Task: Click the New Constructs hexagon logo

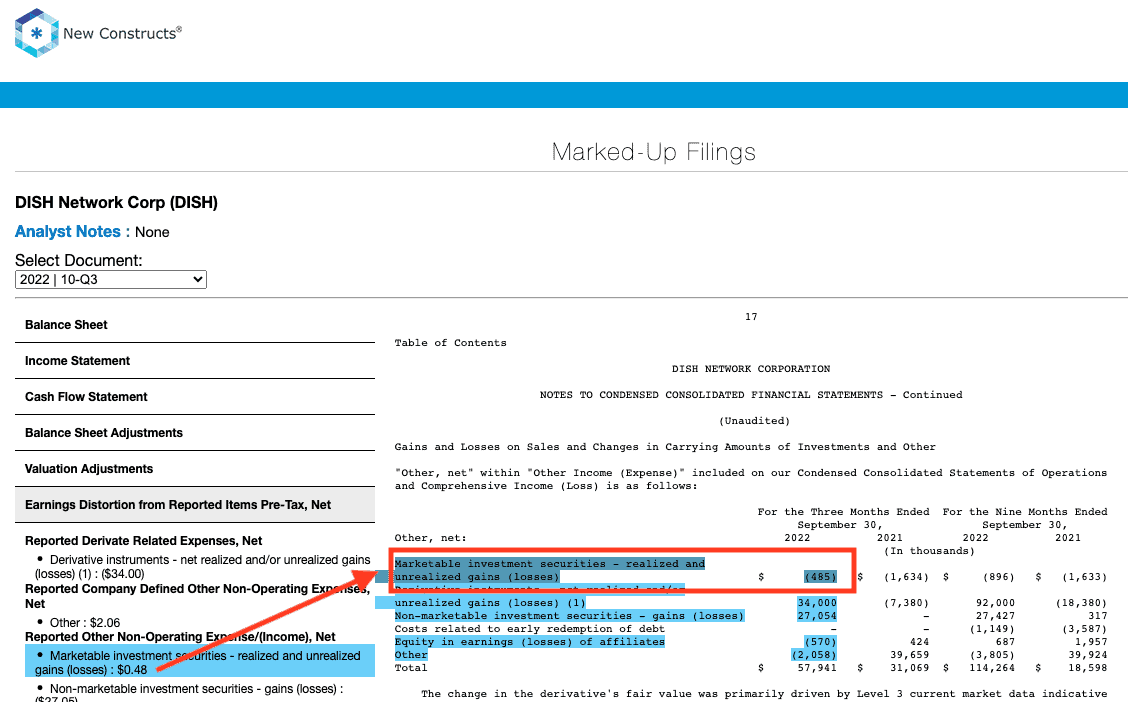Action: pos(37,33)
